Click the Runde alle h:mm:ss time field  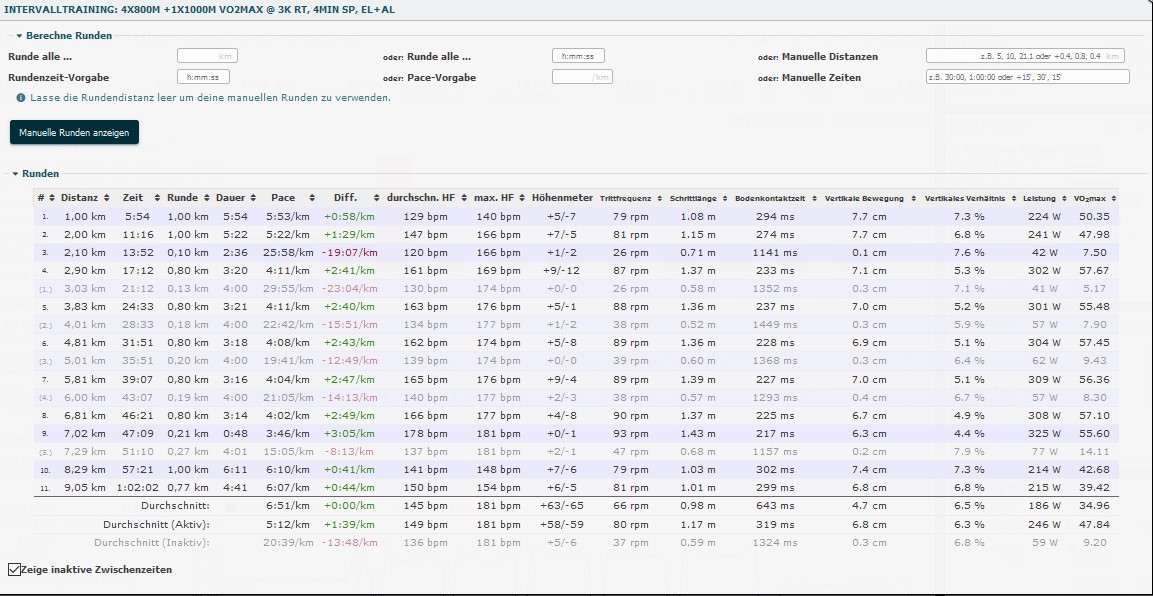coord(578,57)
